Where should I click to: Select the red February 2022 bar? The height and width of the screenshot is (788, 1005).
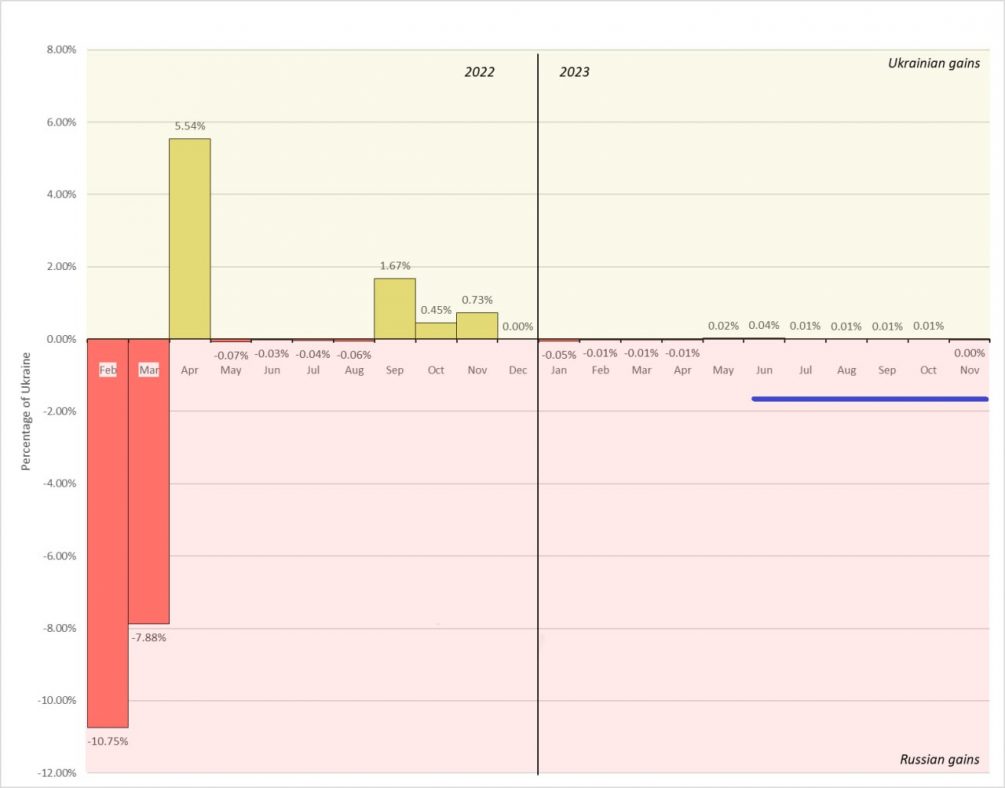tap(107, 540)
